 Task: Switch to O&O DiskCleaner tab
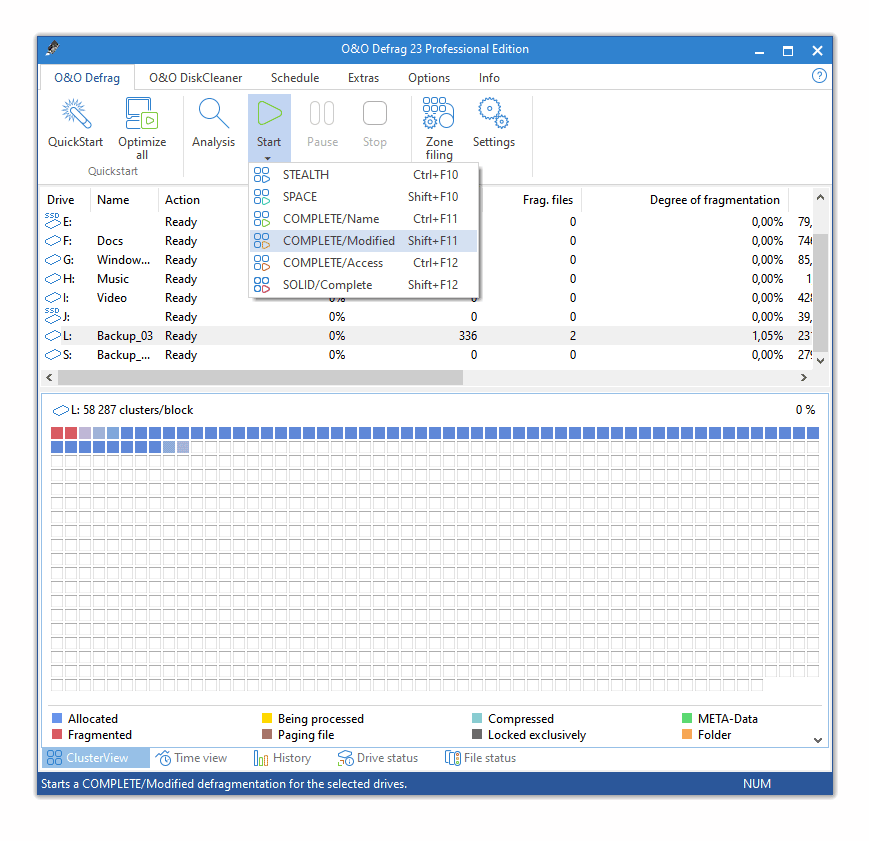[x=195, y=78]
